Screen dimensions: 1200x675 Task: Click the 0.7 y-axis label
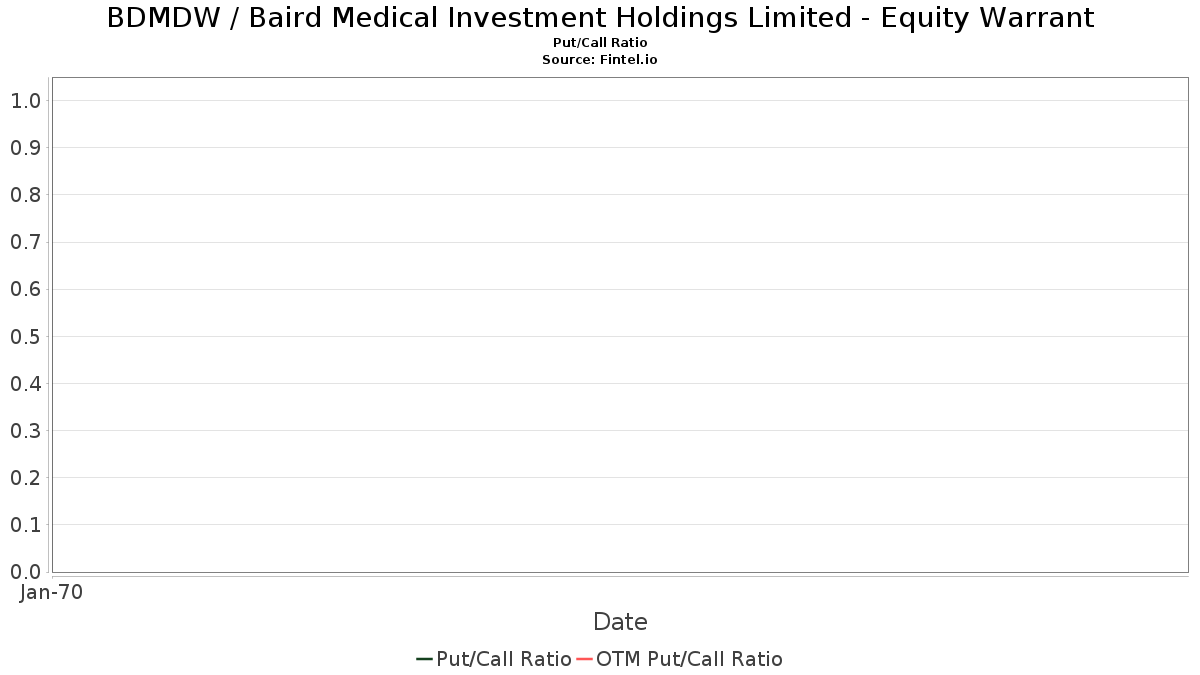pos(25,242)
